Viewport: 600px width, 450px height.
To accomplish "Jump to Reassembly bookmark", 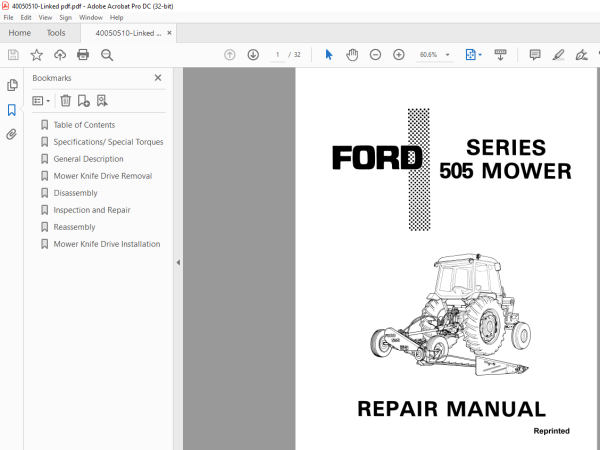I will click(74, 227).
